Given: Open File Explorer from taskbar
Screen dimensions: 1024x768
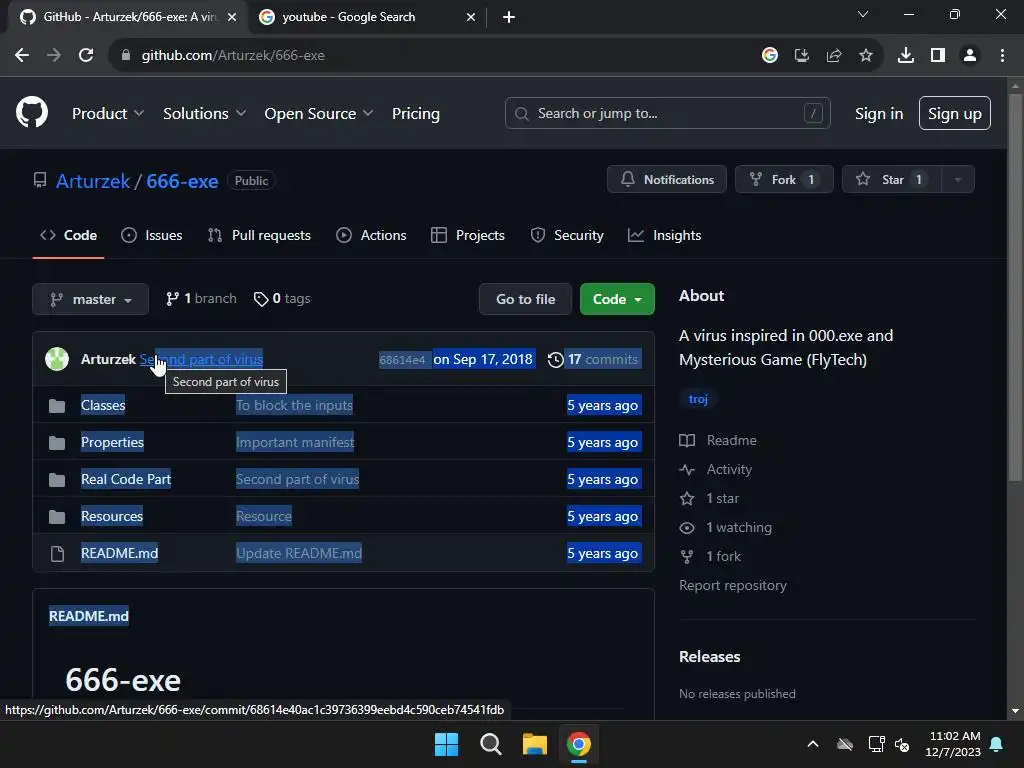Looking at the screenshot, I should 534,744.
